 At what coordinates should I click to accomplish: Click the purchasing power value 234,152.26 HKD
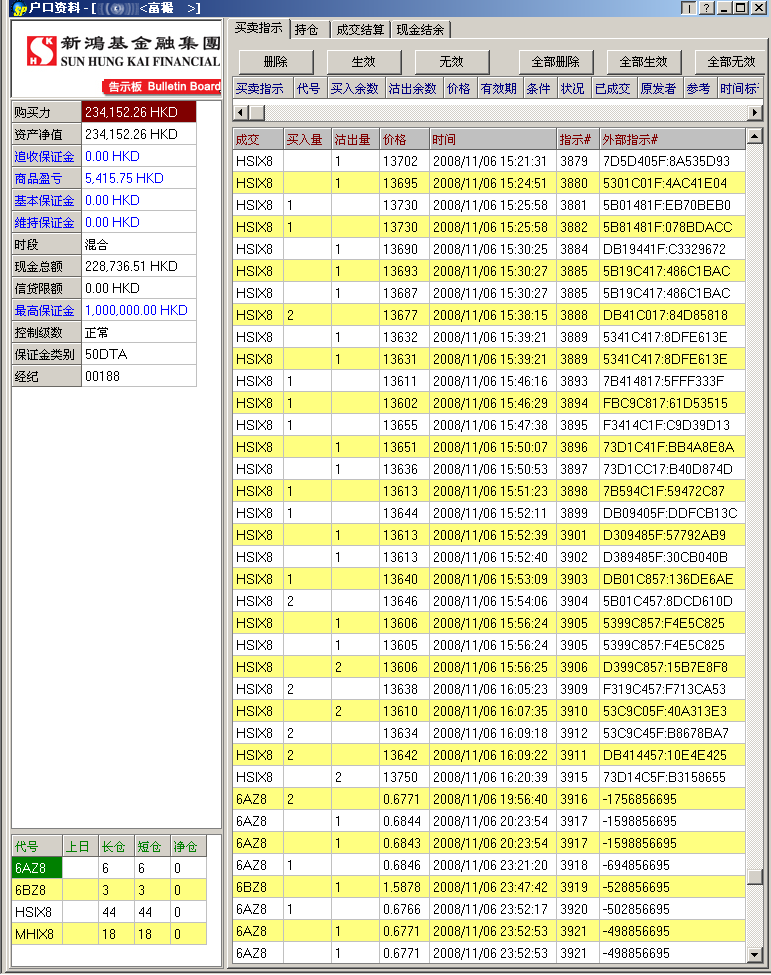point(139,113)
